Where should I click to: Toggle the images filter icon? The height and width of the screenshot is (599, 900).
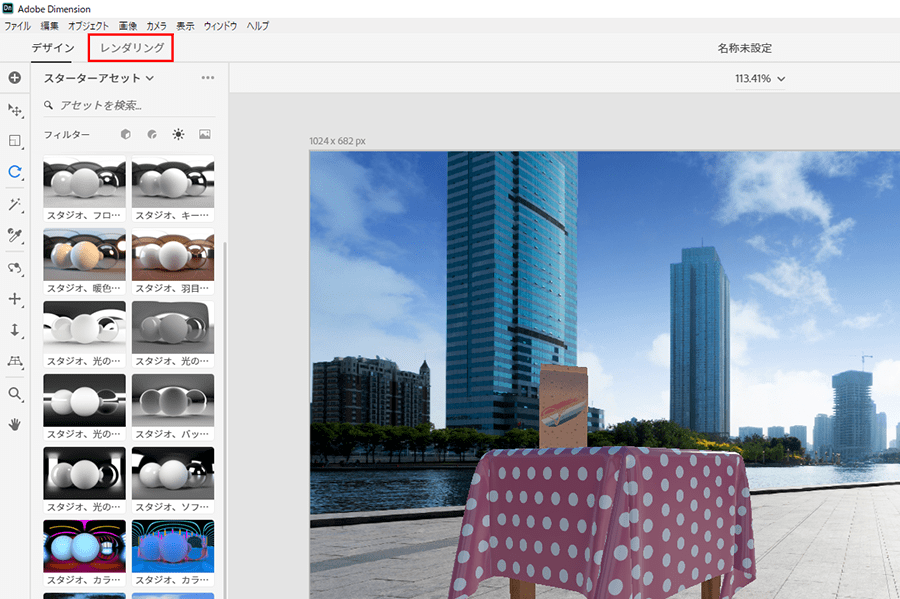(205, 134)
